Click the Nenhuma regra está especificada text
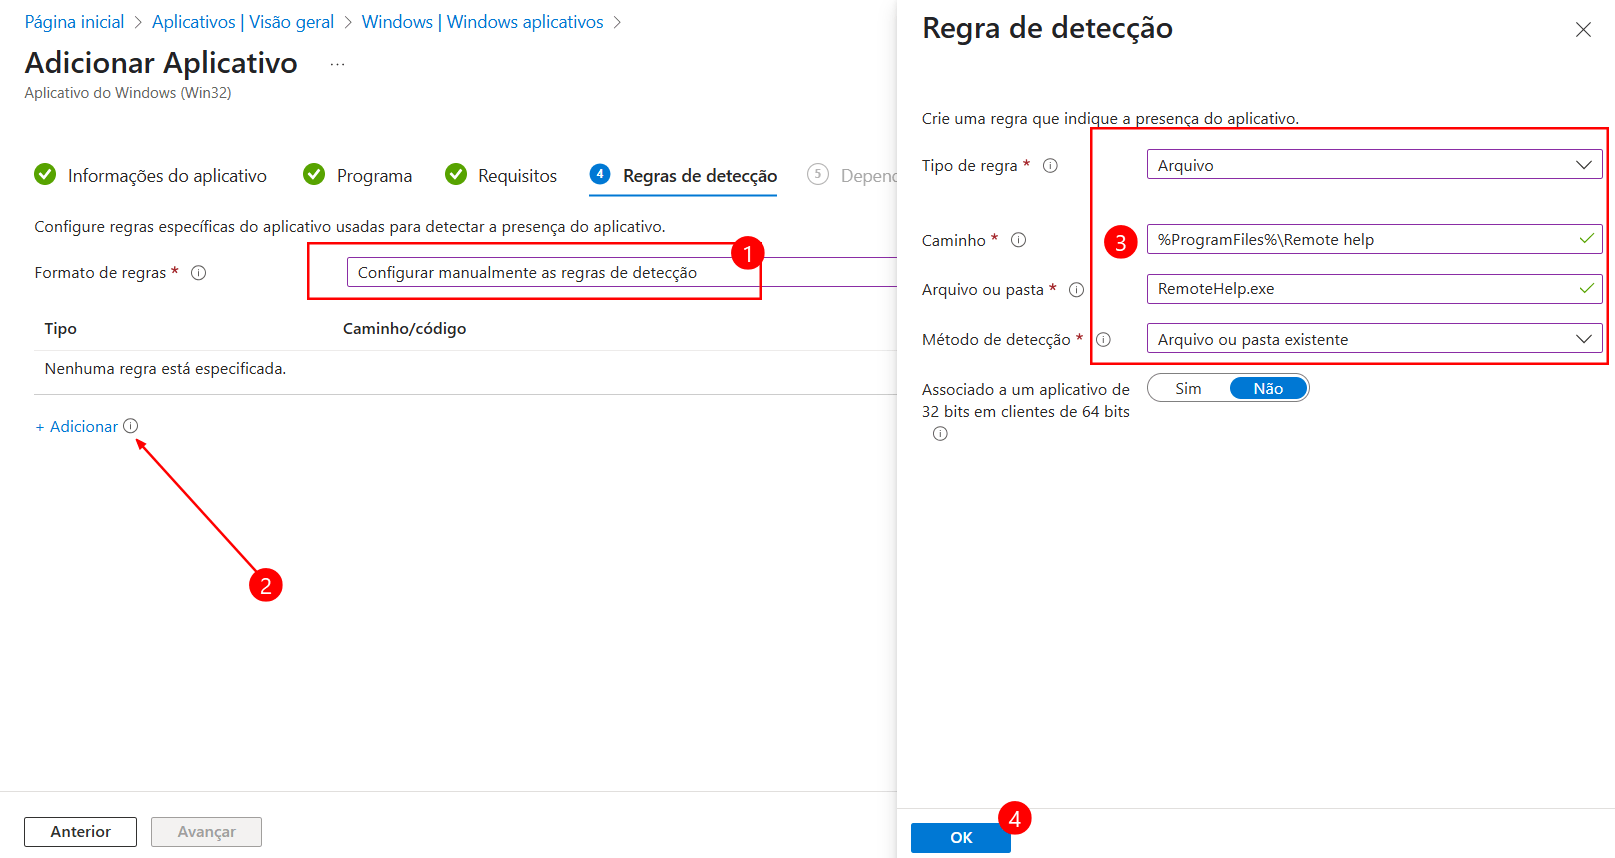 point(165,369)
